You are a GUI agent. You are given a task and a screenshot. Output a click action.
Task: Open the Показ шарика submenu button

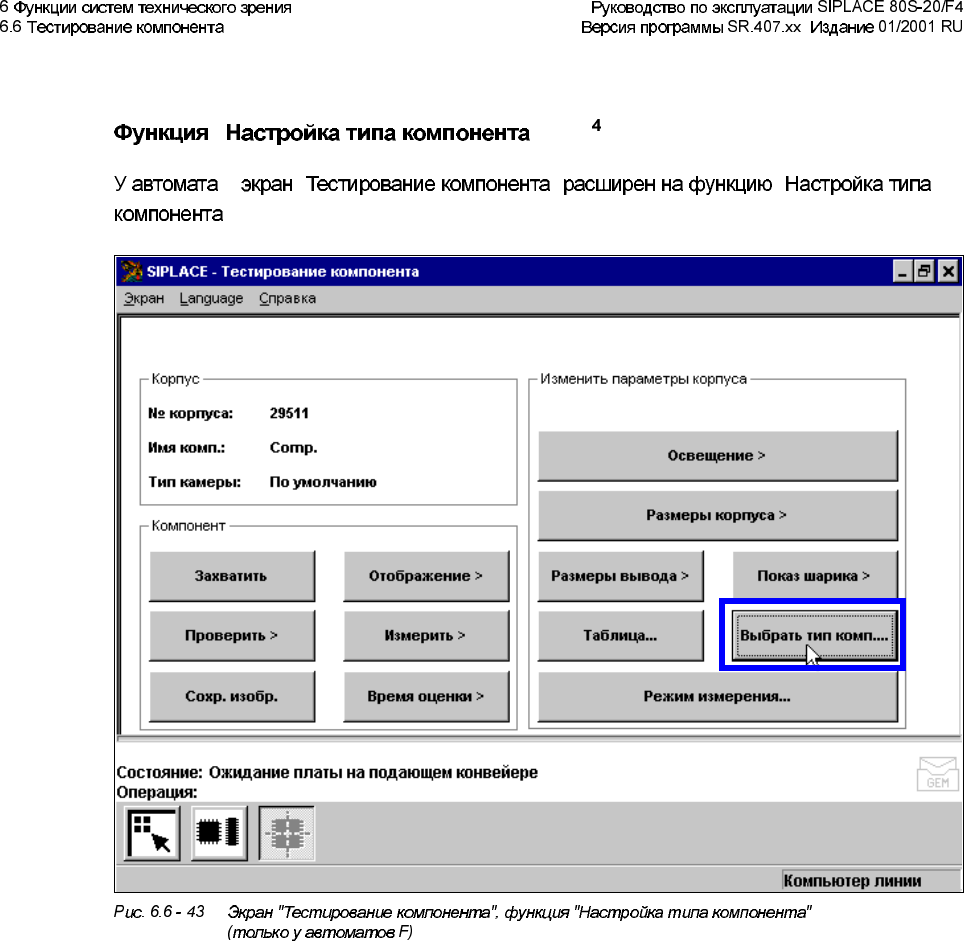[815, 576]
